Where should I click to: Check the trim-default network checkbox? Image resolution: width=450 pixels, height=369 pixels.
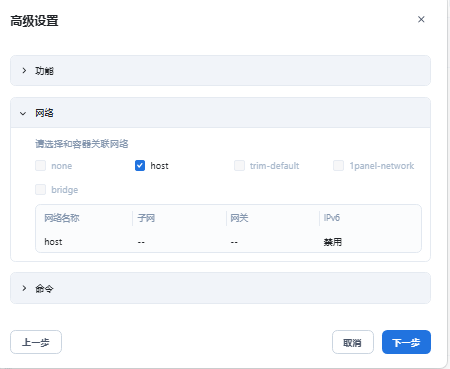(239, 165)
